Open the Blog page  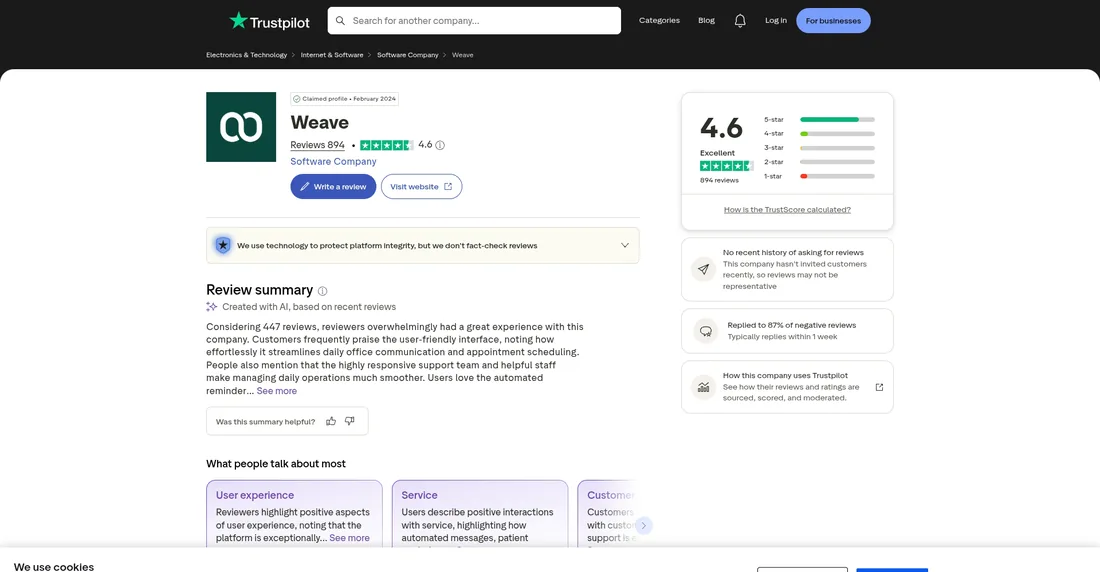pyautogui.click(x=706, y=20)
